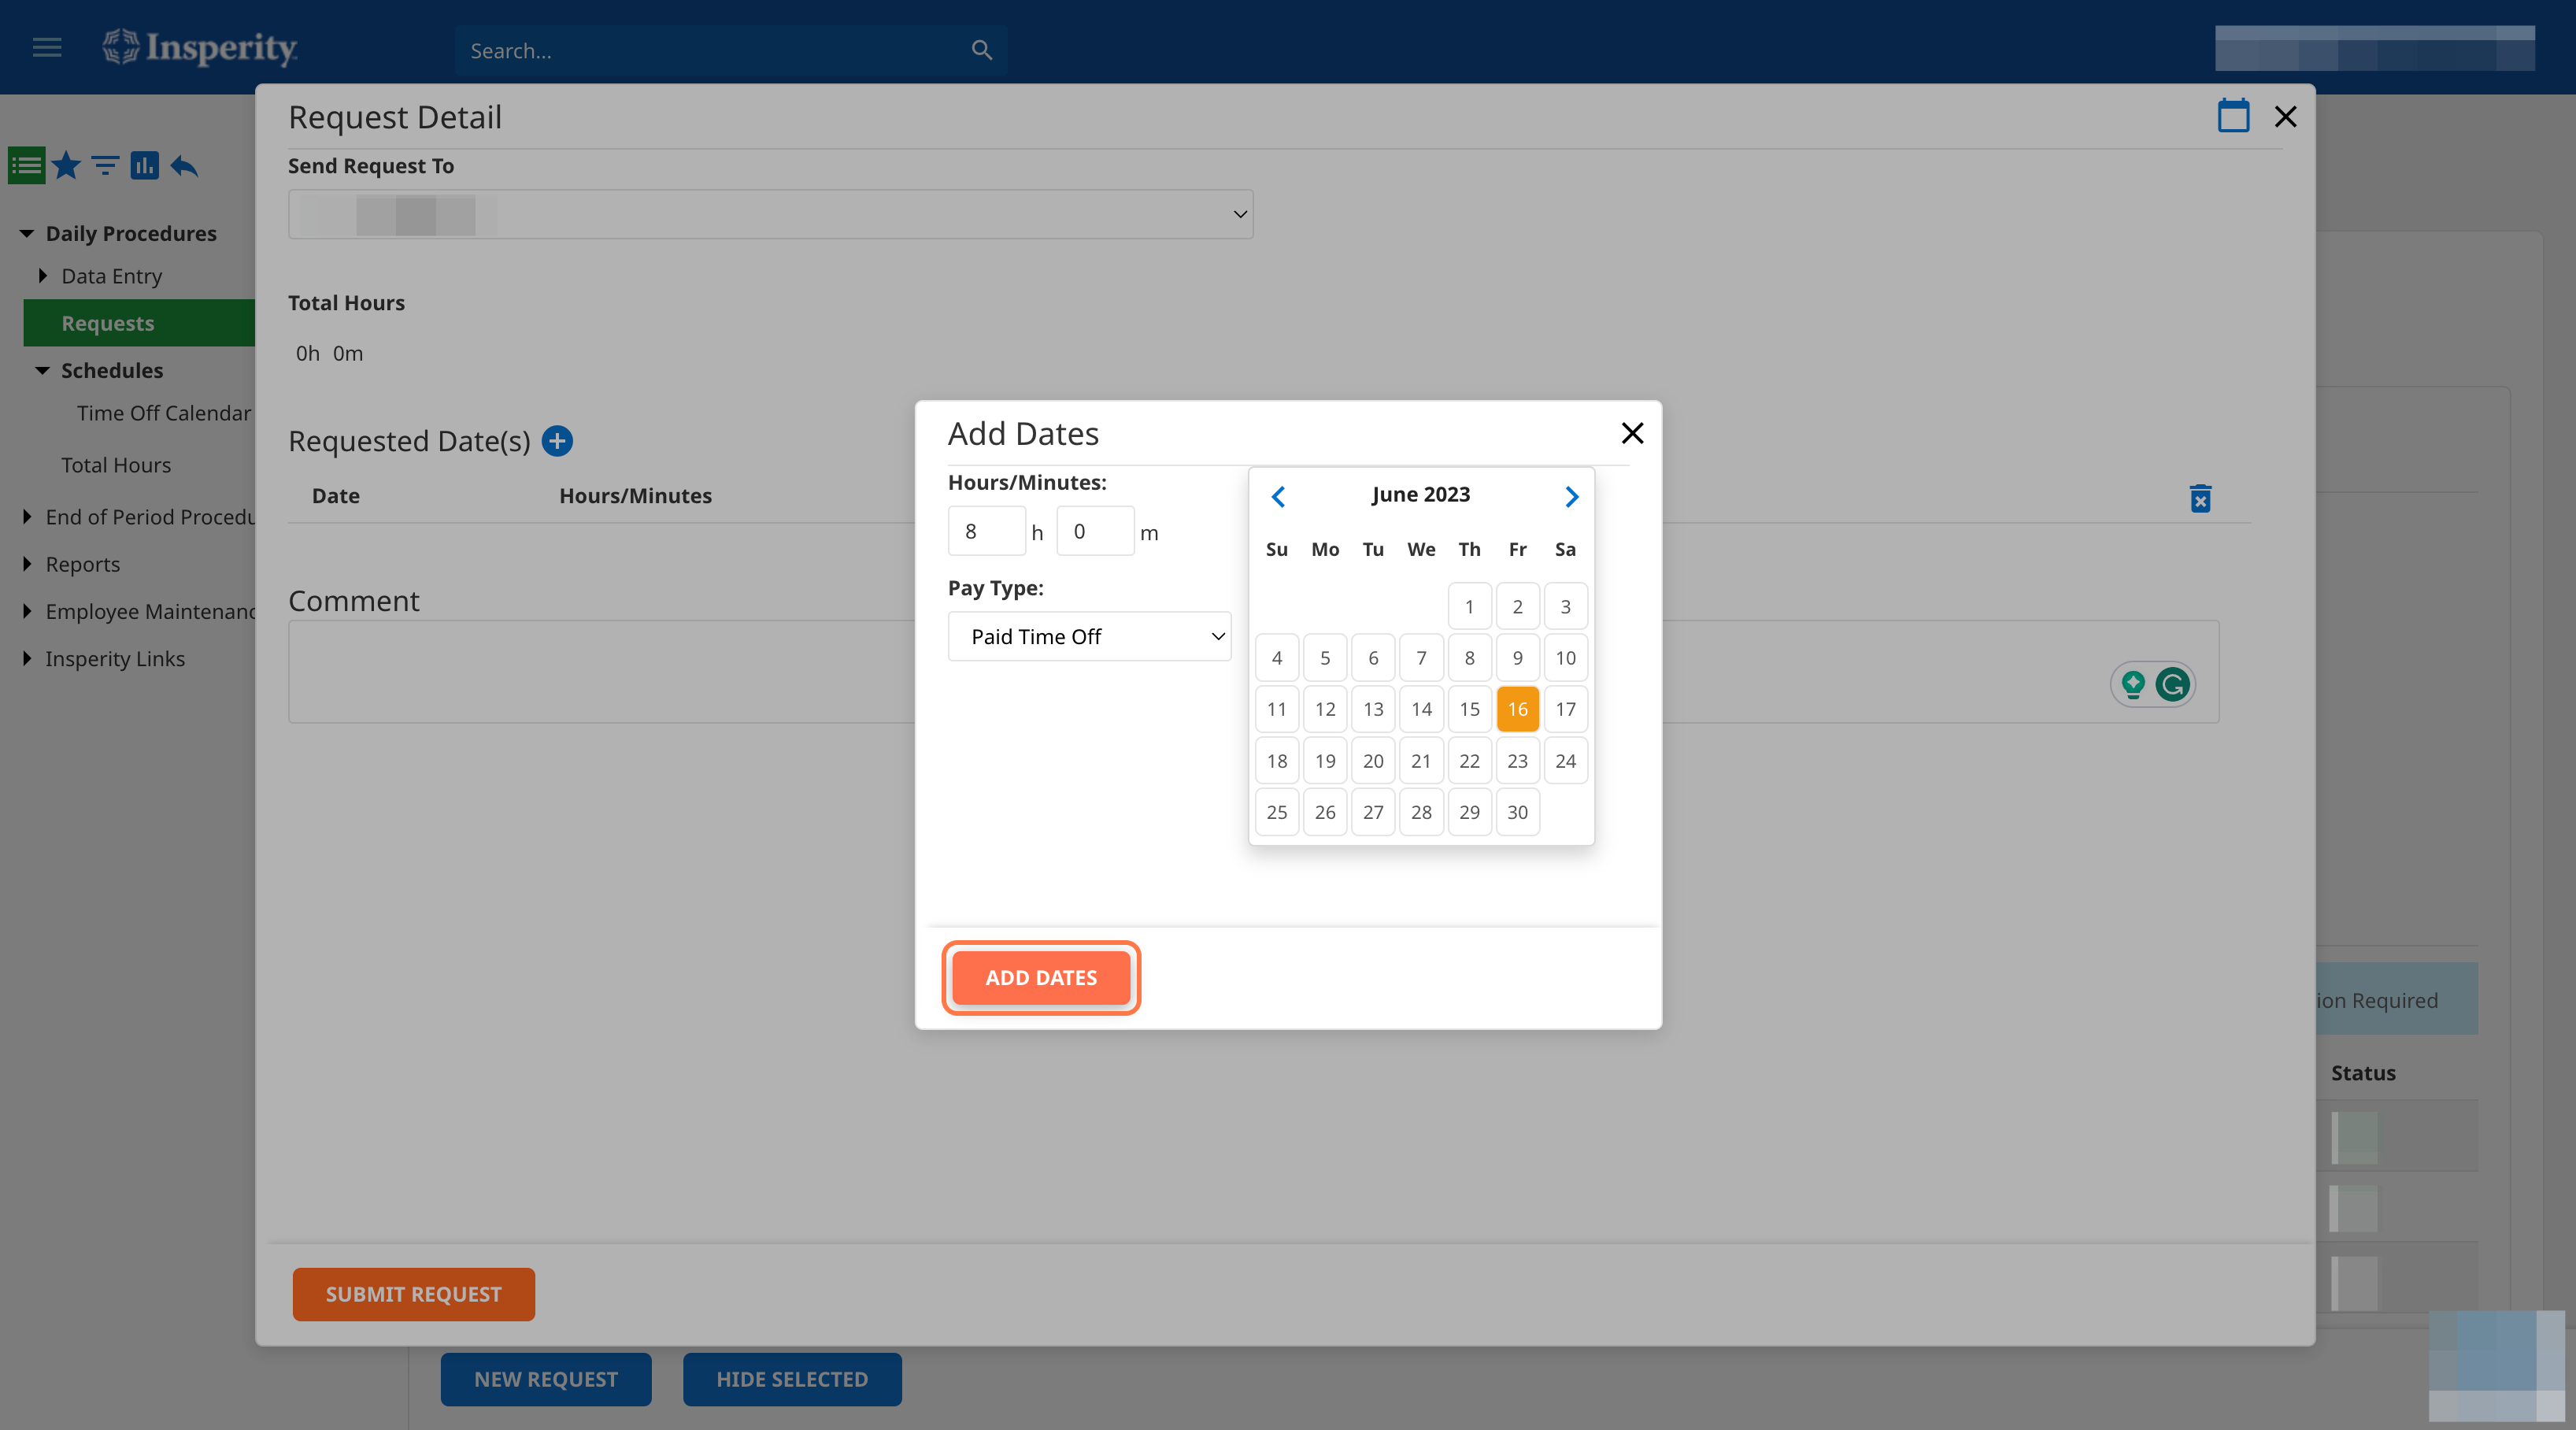Screen dimensions: 2576x1430
Task: Close the Add Dates popup
Action: 1632,433
